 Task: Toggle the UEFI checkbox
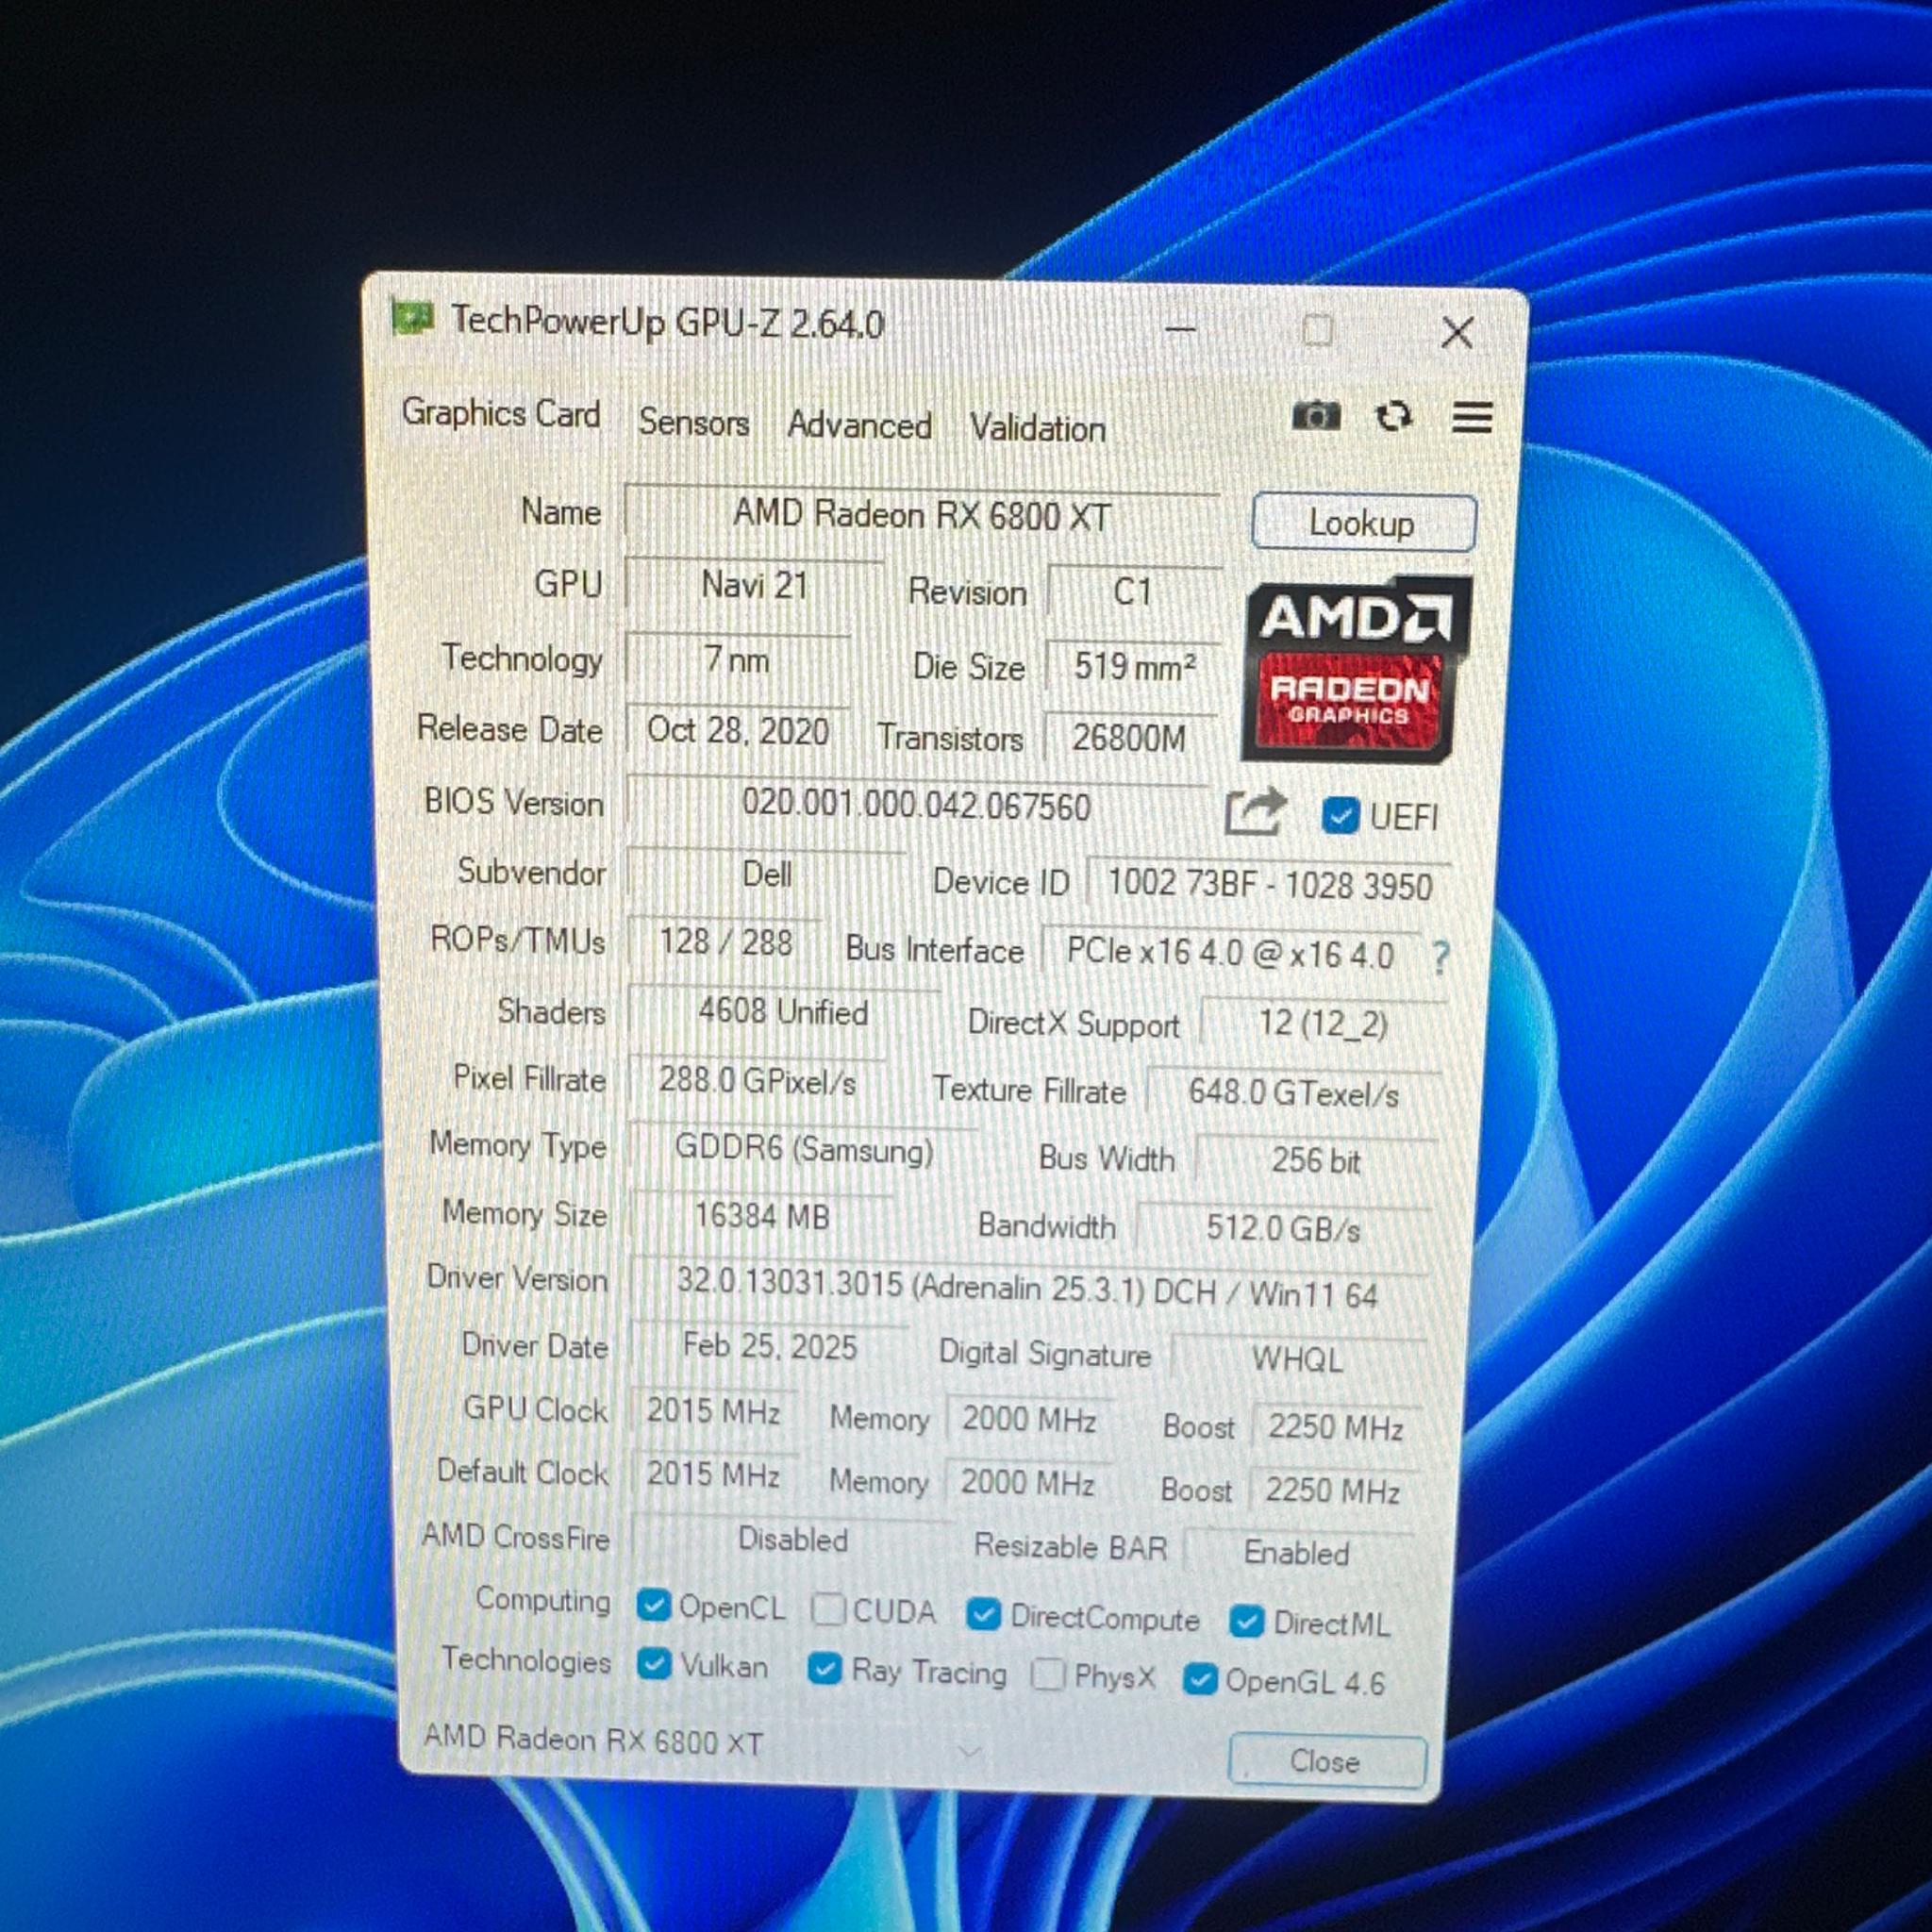(x=1340, y=815)
